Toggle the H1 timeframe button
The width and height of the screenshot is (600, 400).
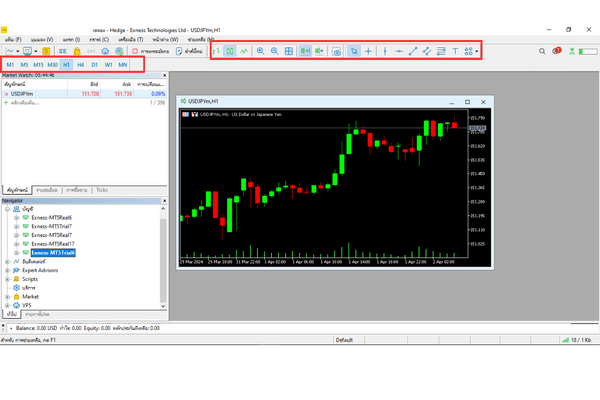[66, 64]
